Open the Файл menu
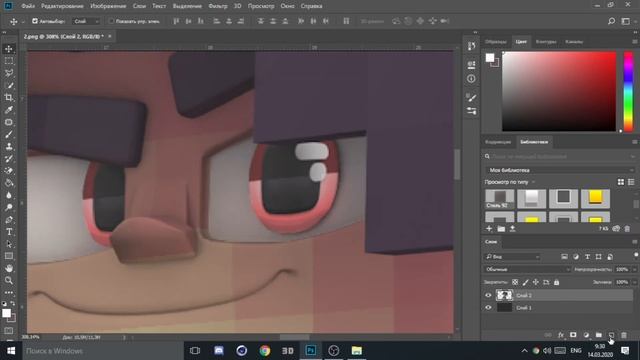This screenshot has width=640, height=360. (x=28, y=6)
